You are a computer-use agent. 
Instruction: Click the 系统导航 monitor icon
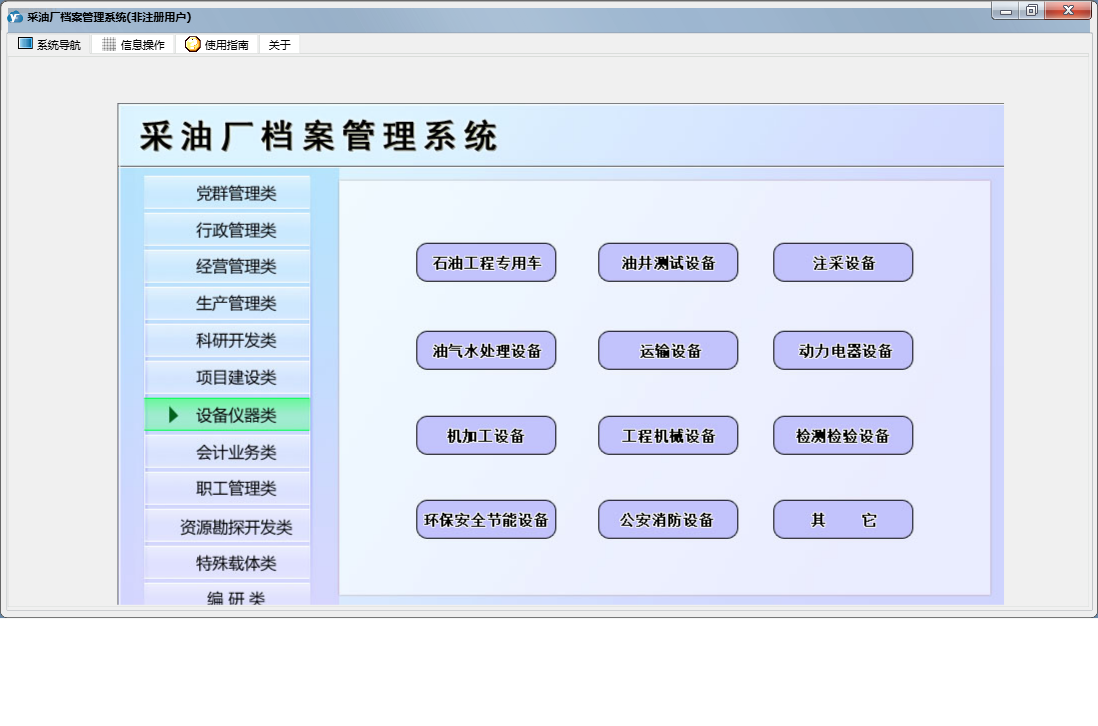[25, 43]
